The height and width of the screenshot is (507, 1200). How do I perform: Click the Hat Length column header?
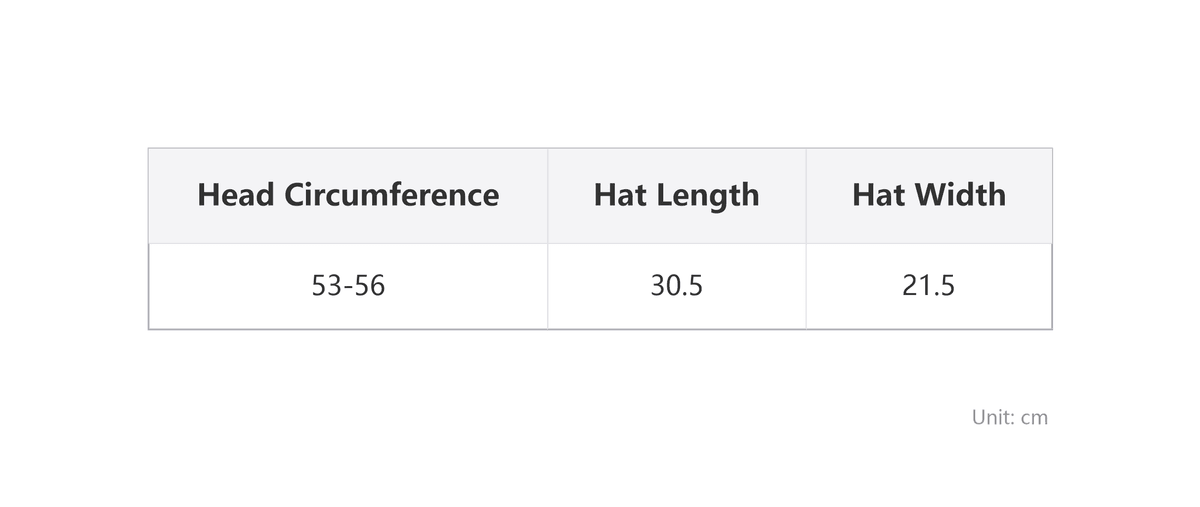(677, 195)
